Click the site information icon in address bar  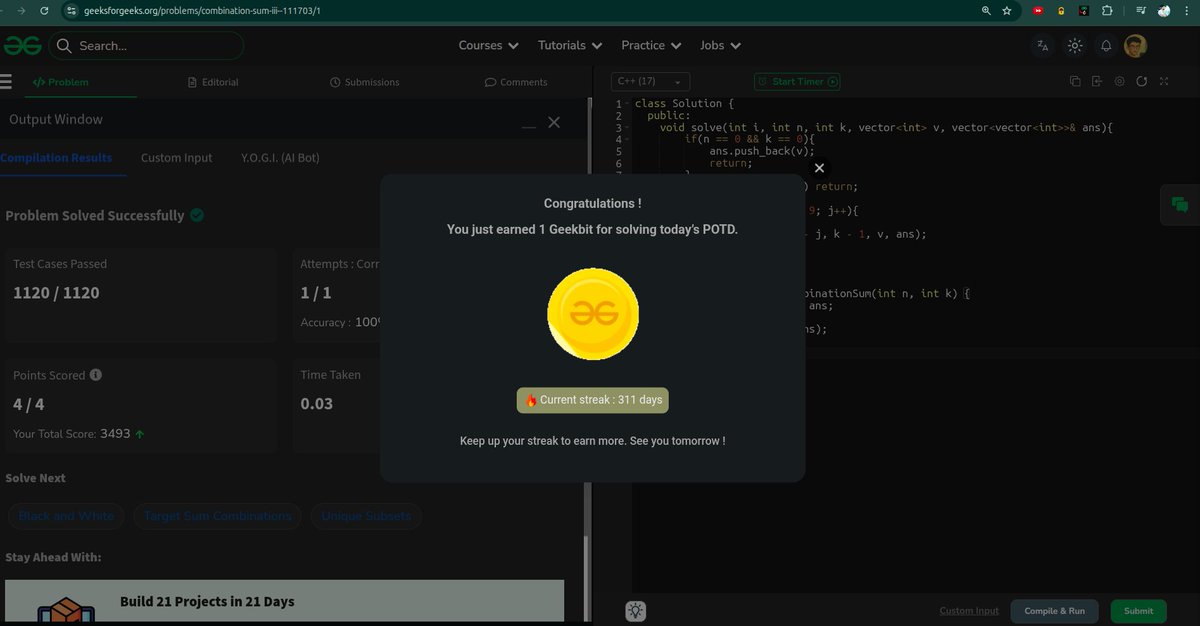(x=71, y=10)
